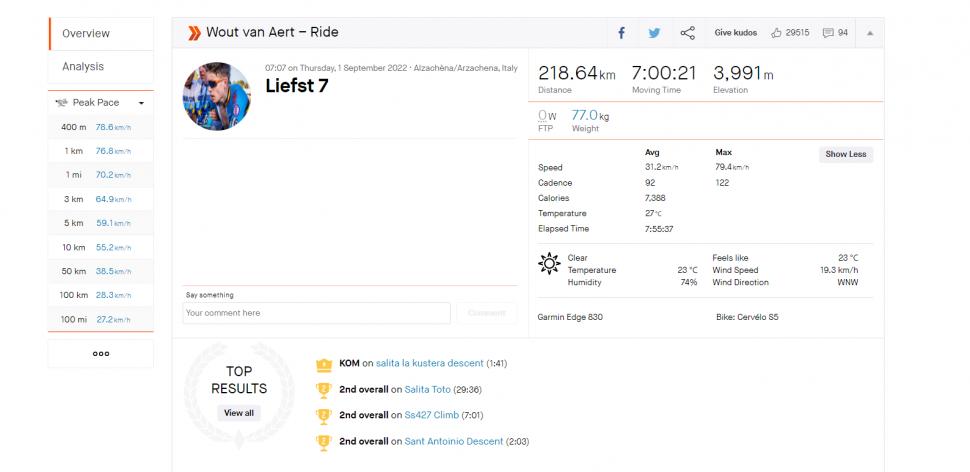Click the Bike: Cervélo S5 text

(x=747, y=317)
